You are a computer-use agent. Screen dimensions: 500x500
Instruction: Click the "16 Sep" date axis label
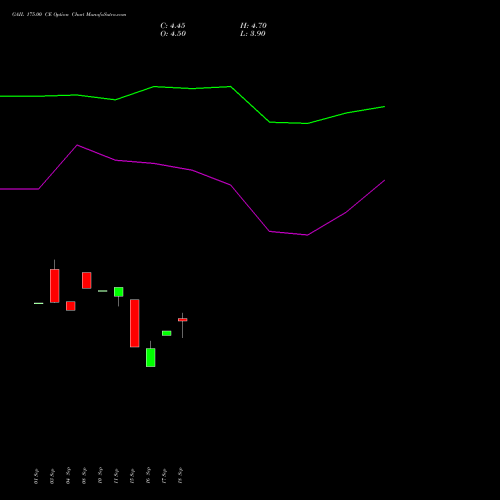(x=148, y=476)
